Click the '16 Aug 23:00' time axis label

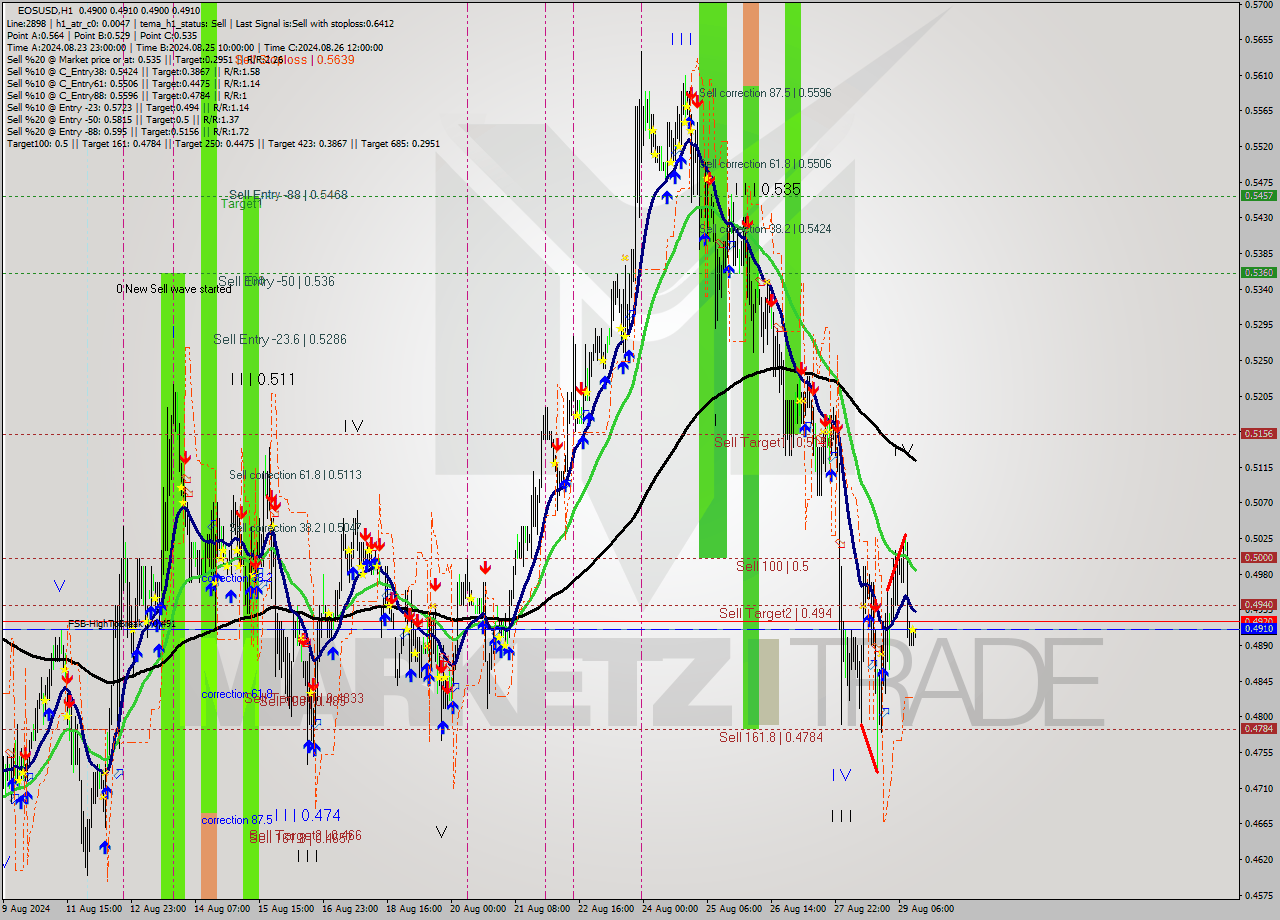[x=350, y=909]
